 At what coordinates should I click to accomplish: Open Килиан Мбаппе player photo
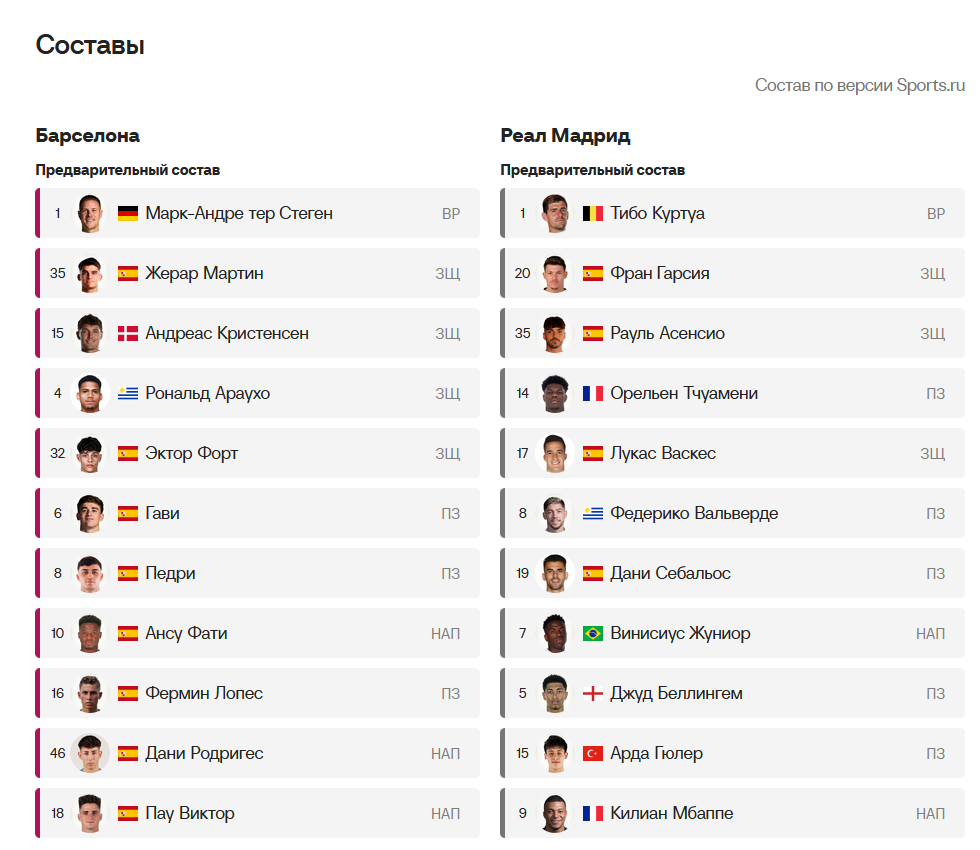[x=555, y=813]
